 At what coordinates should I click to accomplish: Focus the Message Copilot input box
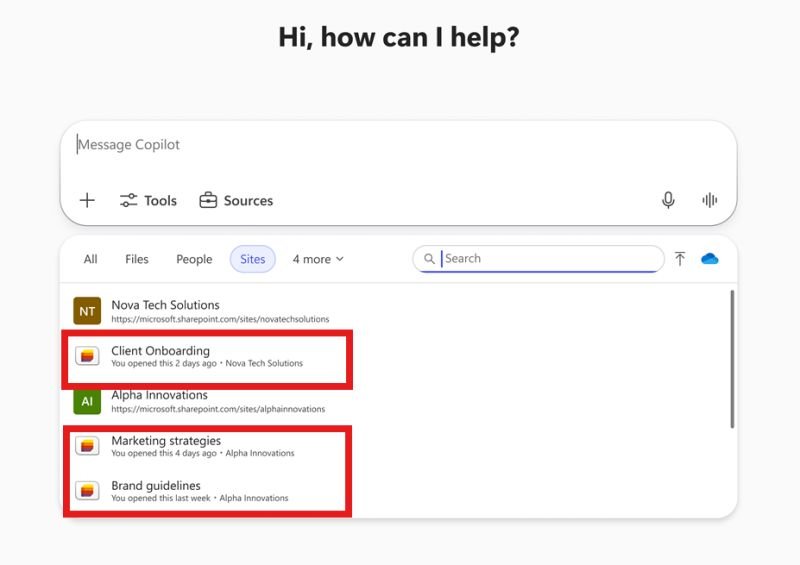pyautogui.click(x=398, y=145)
